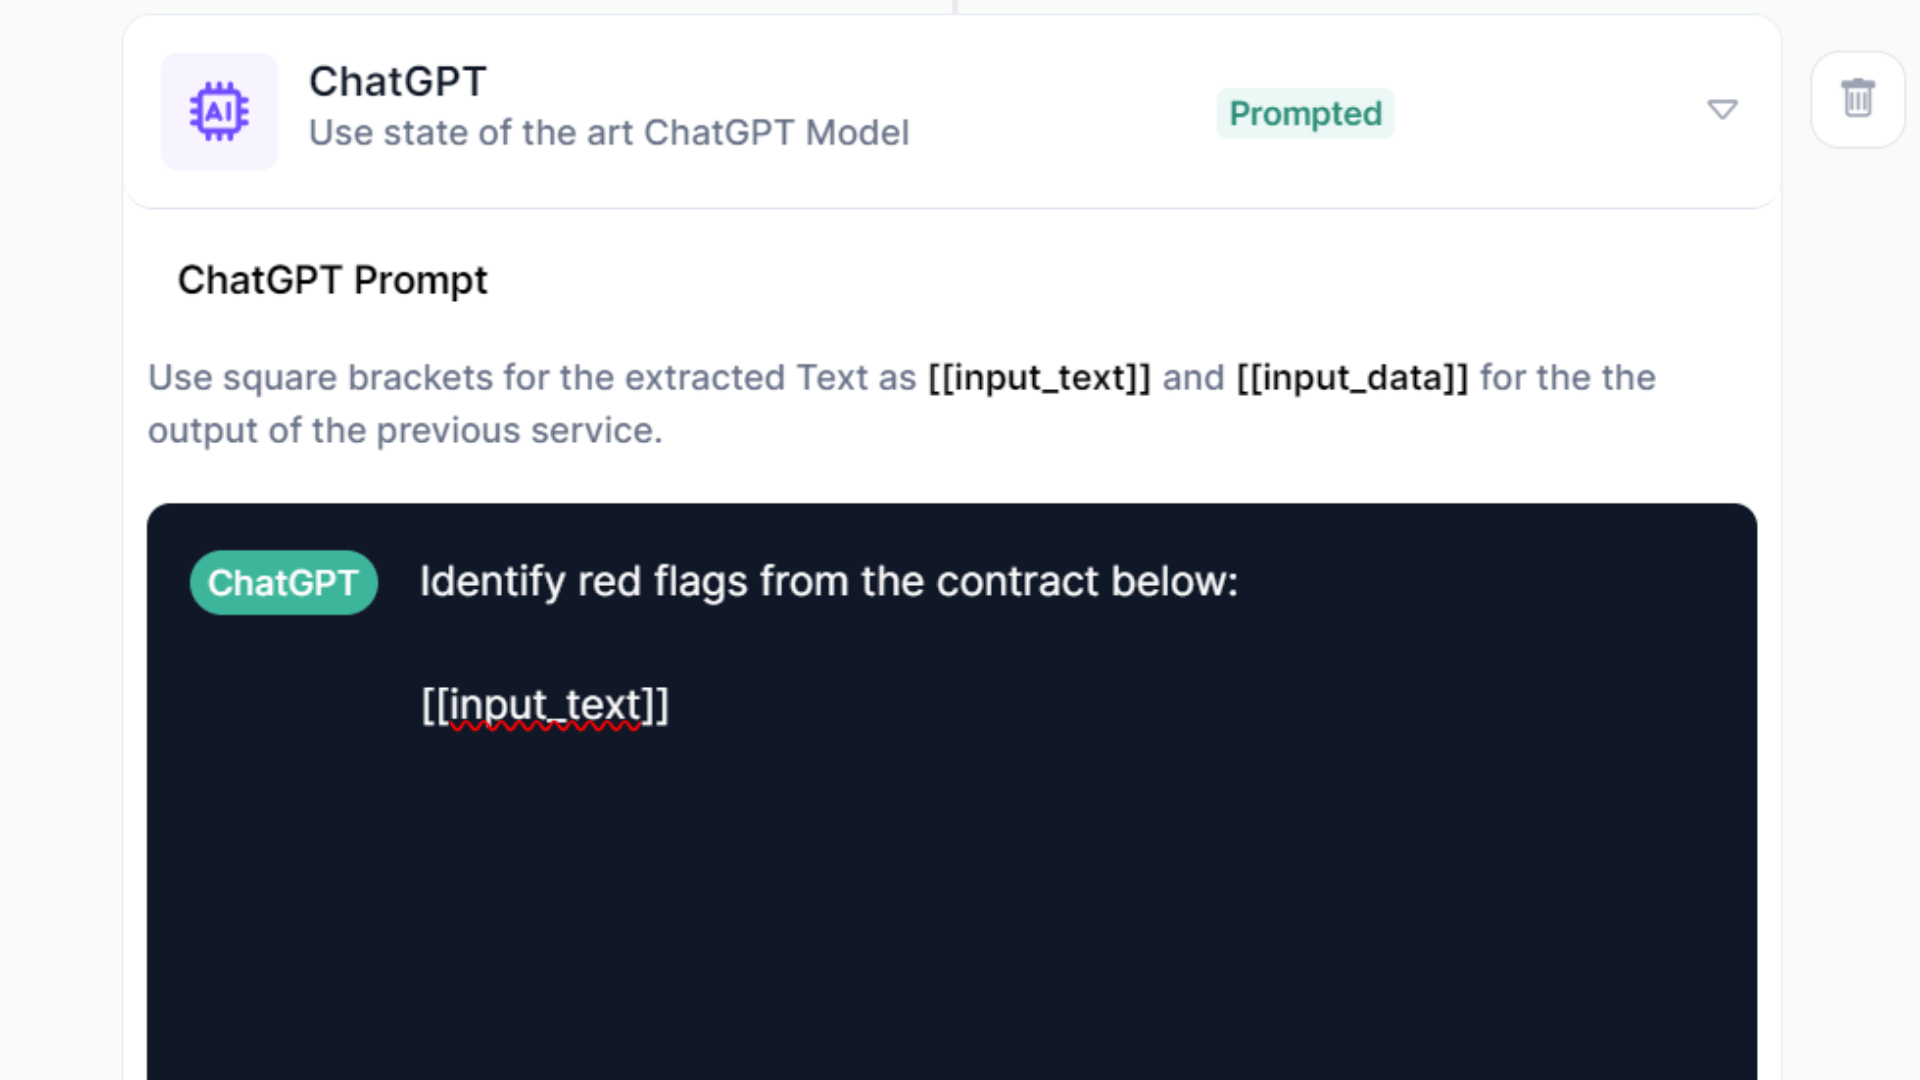
Task: Click 'output of the previous service.' text
Action: (405, 431)
